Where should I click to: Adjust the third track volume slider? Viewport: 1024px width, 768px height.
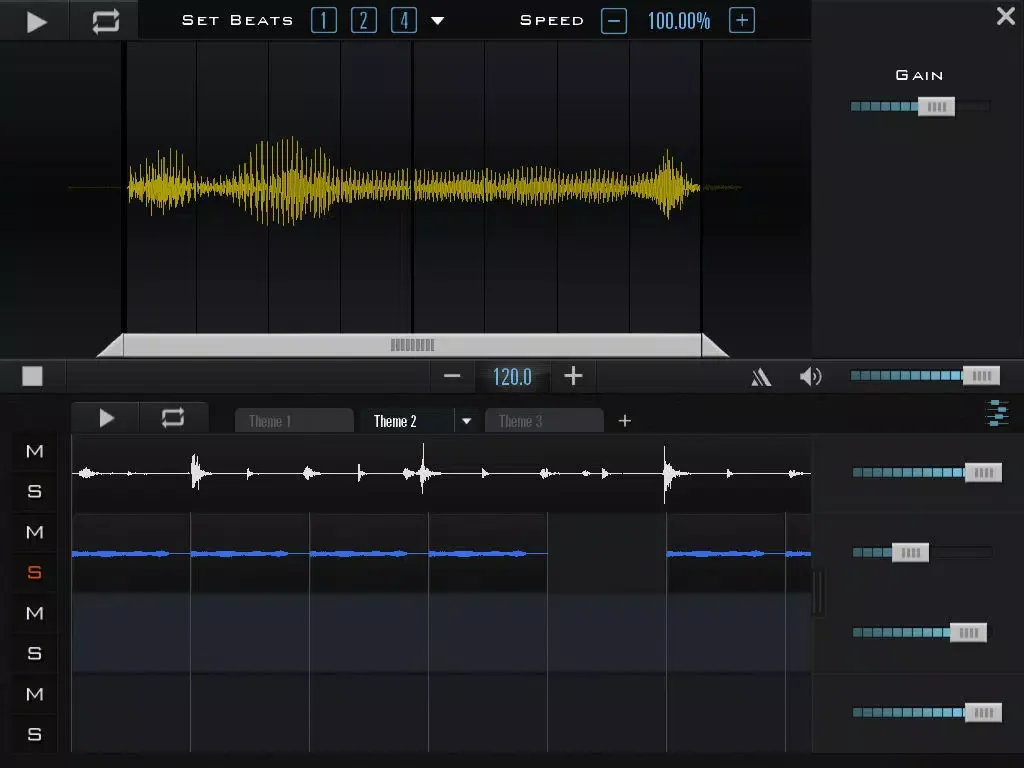point(968,632)
